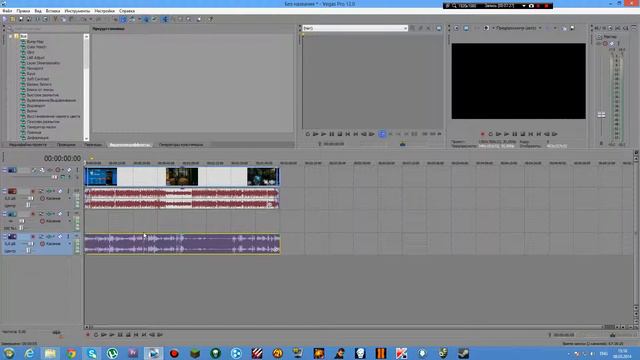
Task: Open the preview quality dropdown
Action: (x=540, y=28)
